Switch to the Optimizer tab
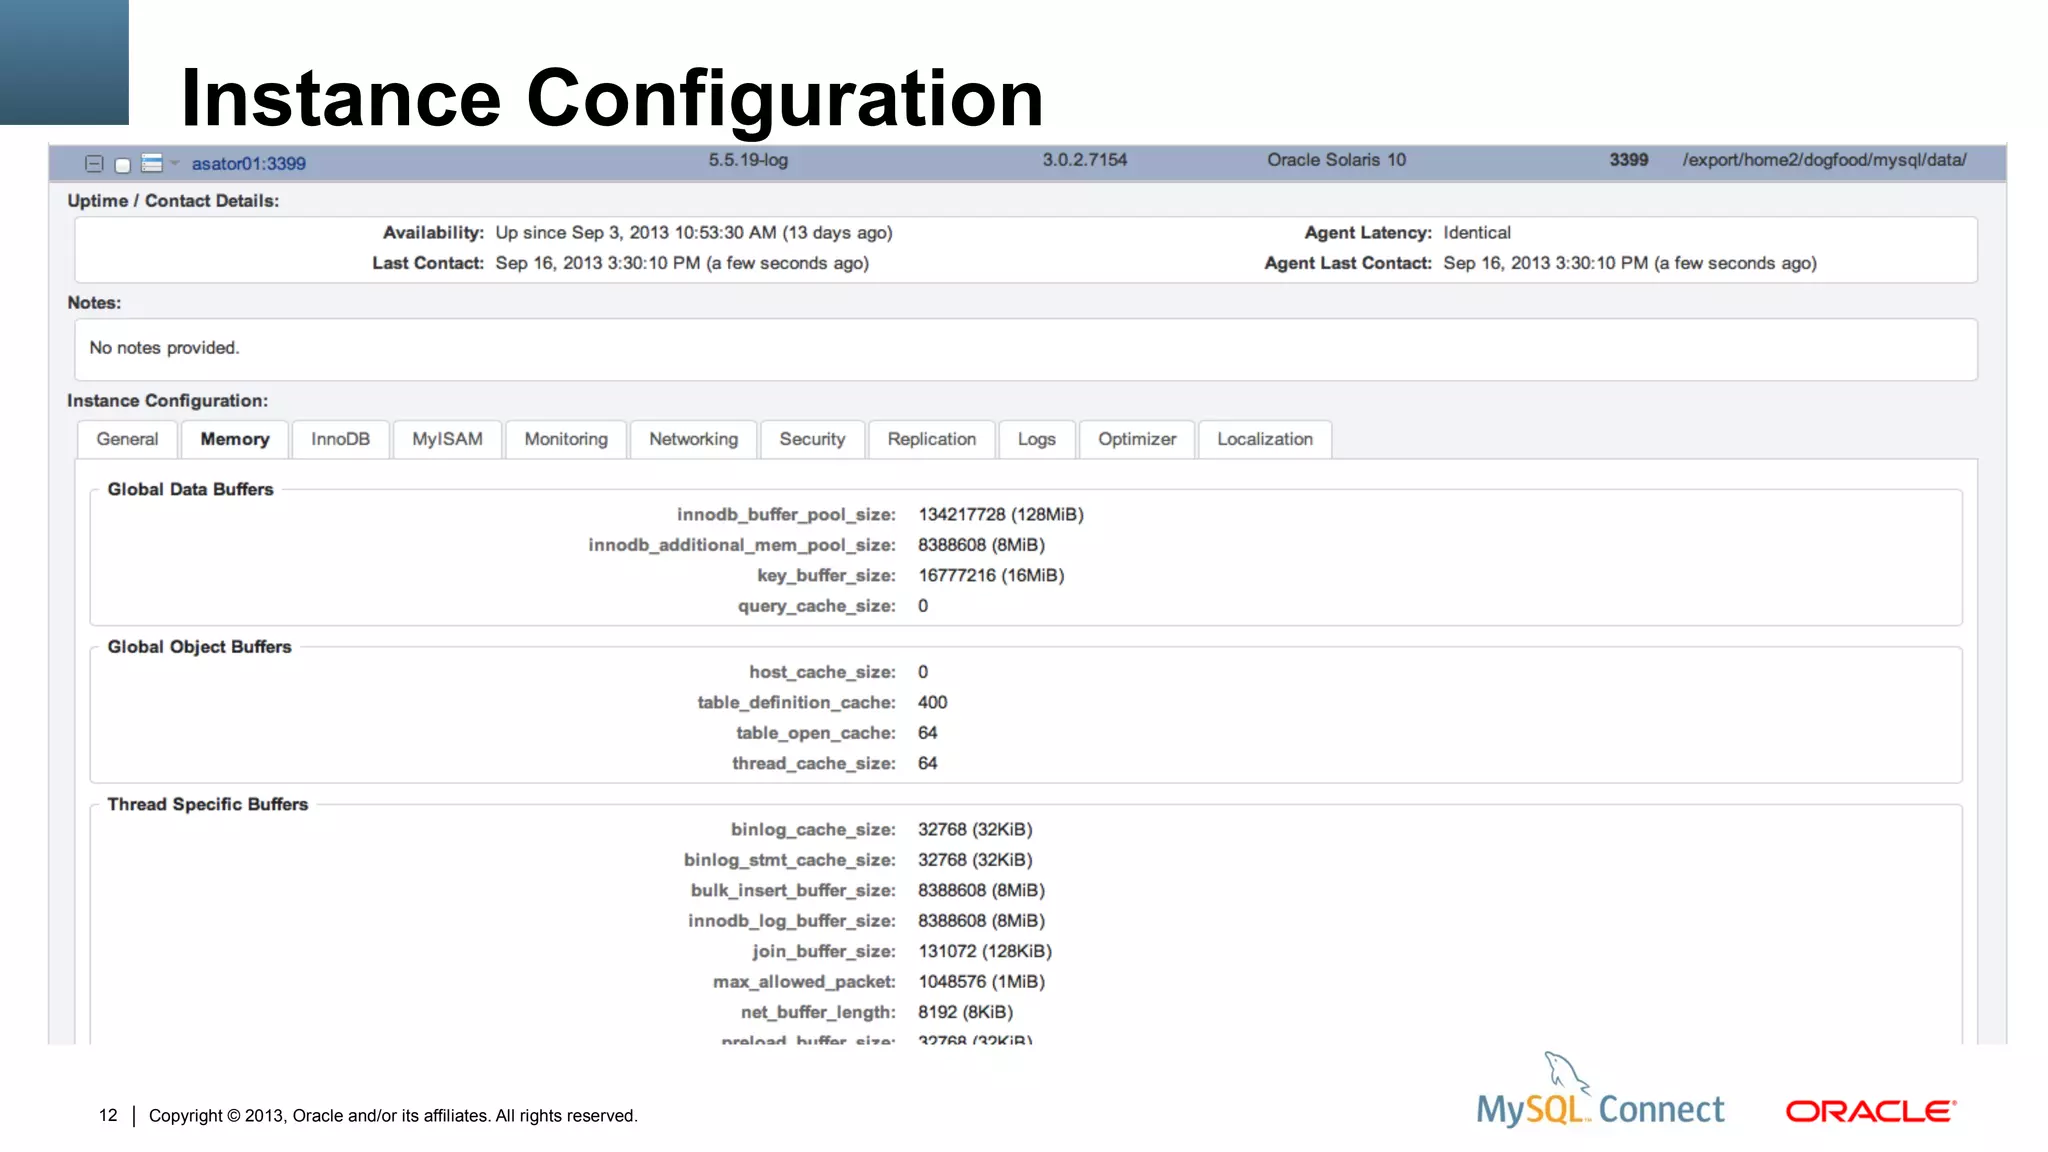This screenshot has height=1152, width=2048. (1137, 439)
